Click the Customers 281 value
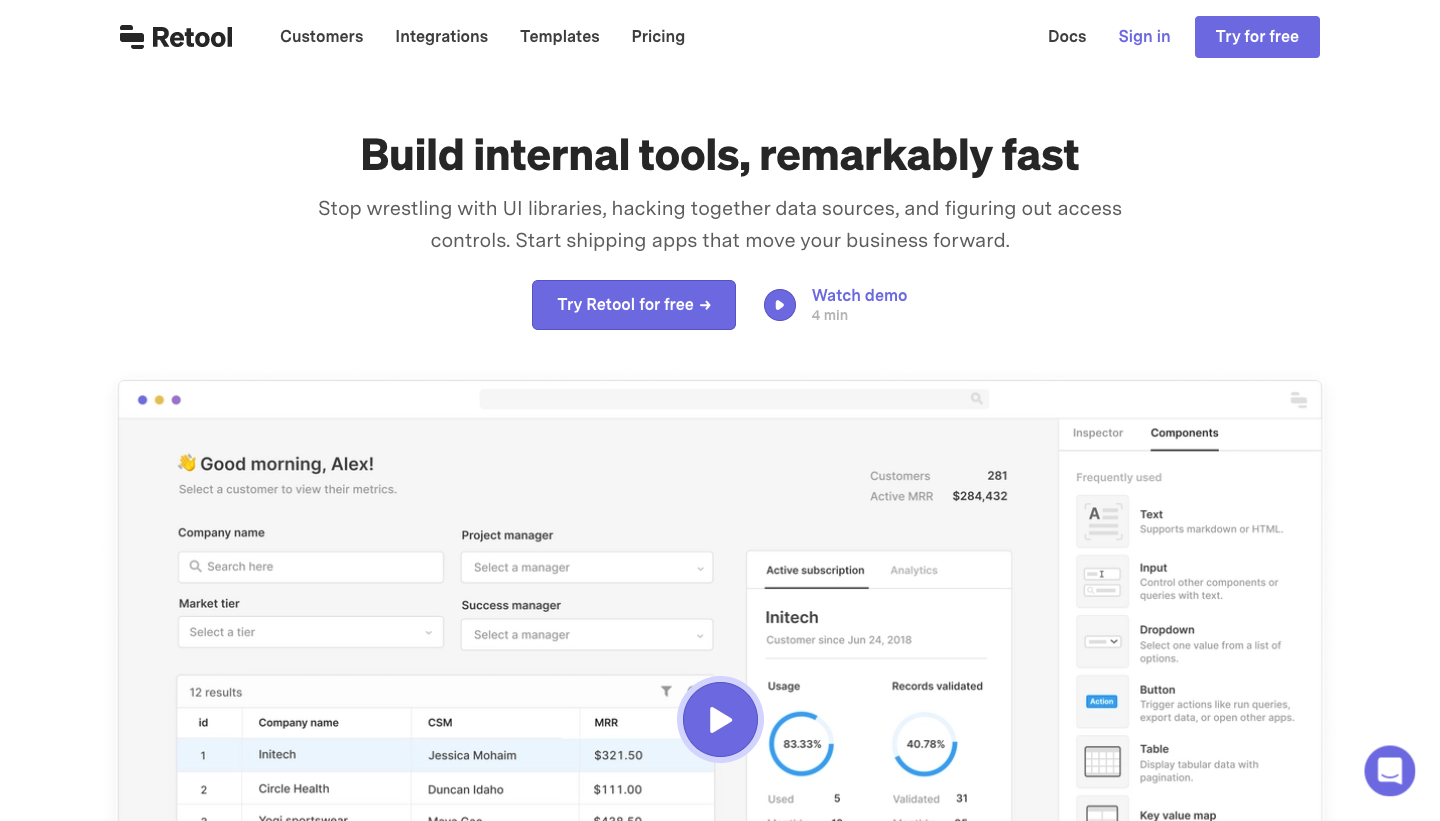 pos(997,476)
